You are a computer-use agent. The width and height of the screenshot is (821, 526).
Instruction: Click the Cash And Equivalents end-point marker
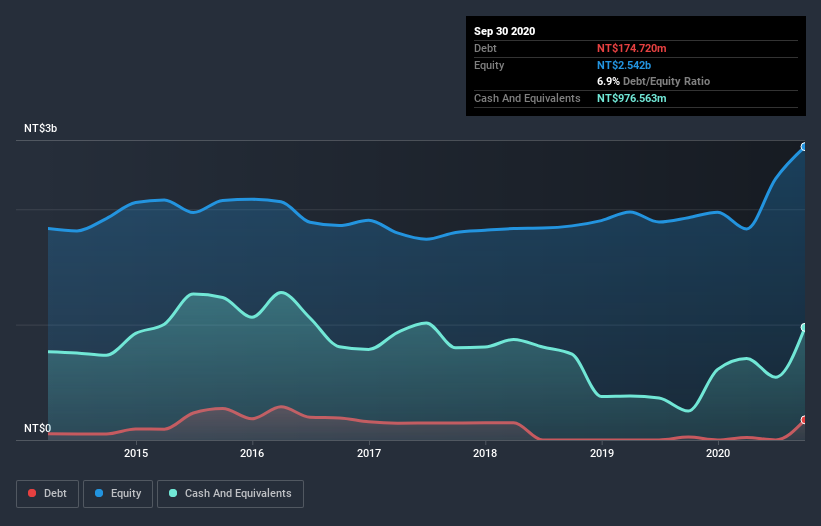pyautogui.click(x=804, y=328)
